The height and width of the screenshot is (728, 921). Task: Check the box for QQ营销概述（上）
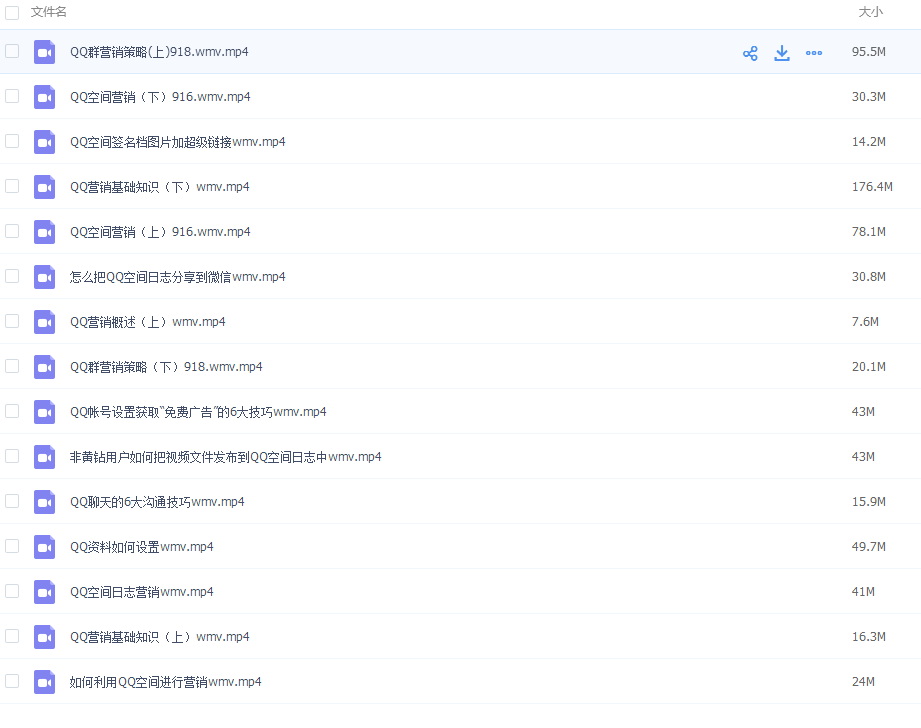[12, 321]
